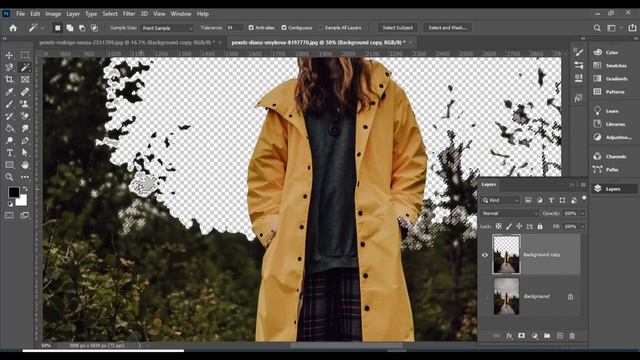Choose Subtract from Selection mode icon
640x360 pixels.
pos(82,28)
